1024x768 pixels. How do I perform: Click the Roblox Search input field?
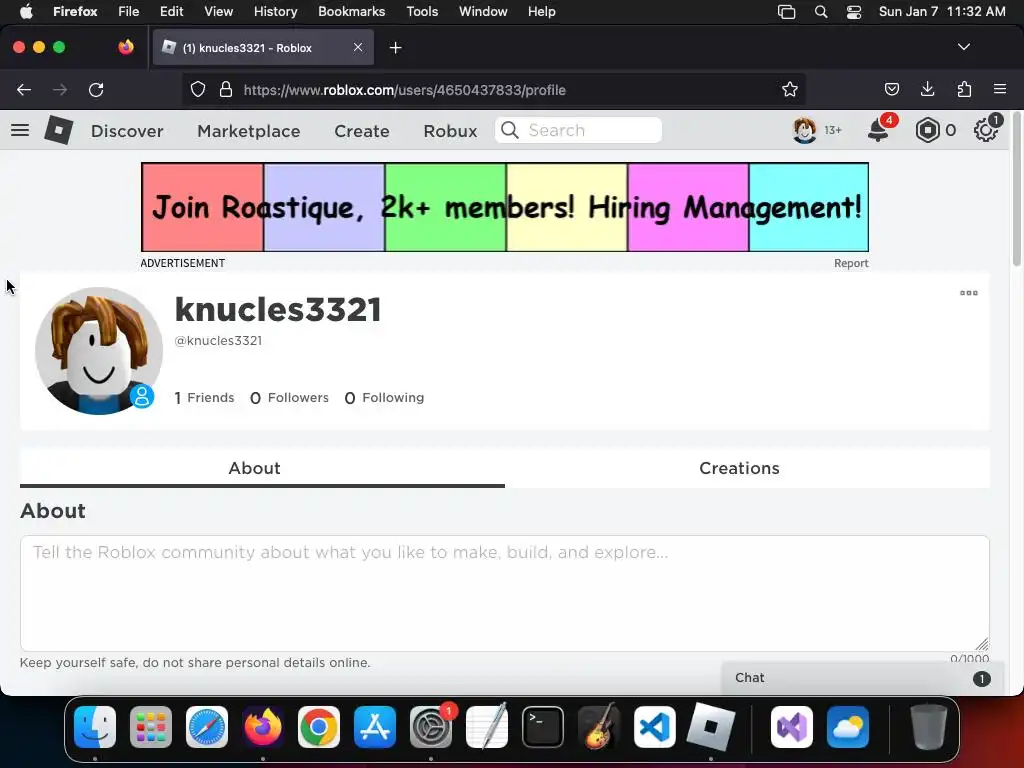click(x=579, y=130)
